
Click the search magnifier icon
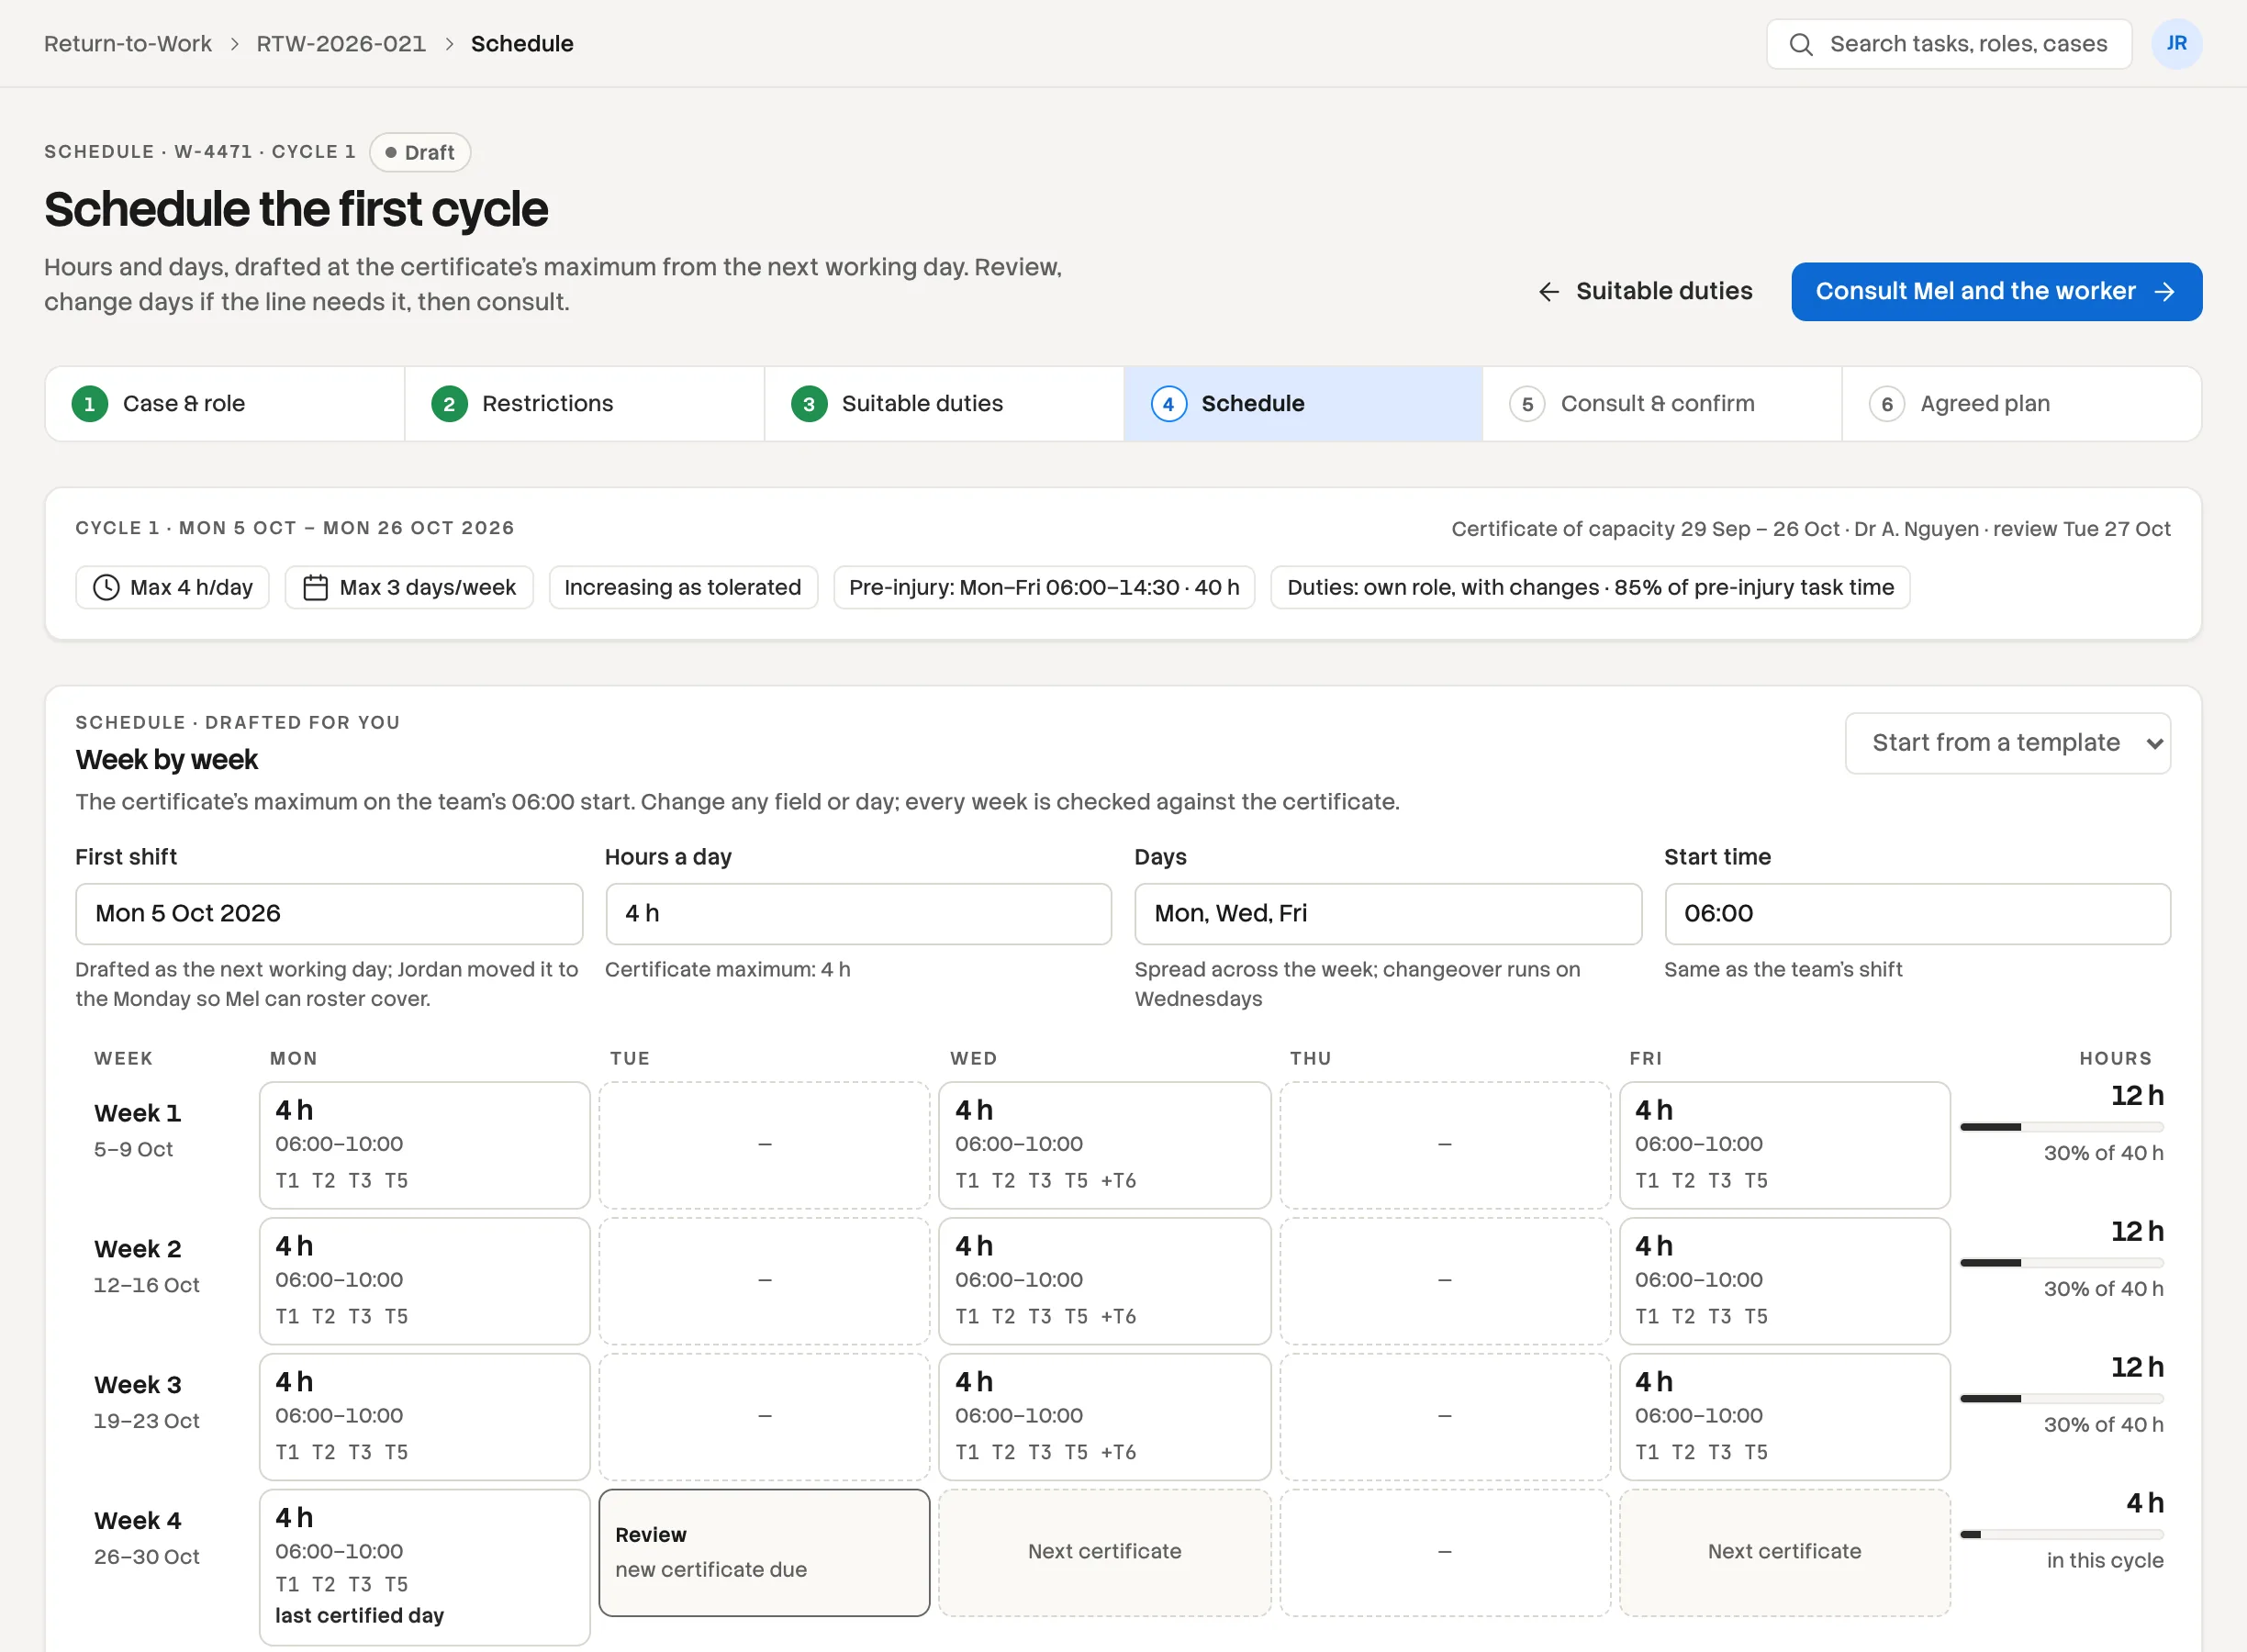click(x=1800, y=44)
